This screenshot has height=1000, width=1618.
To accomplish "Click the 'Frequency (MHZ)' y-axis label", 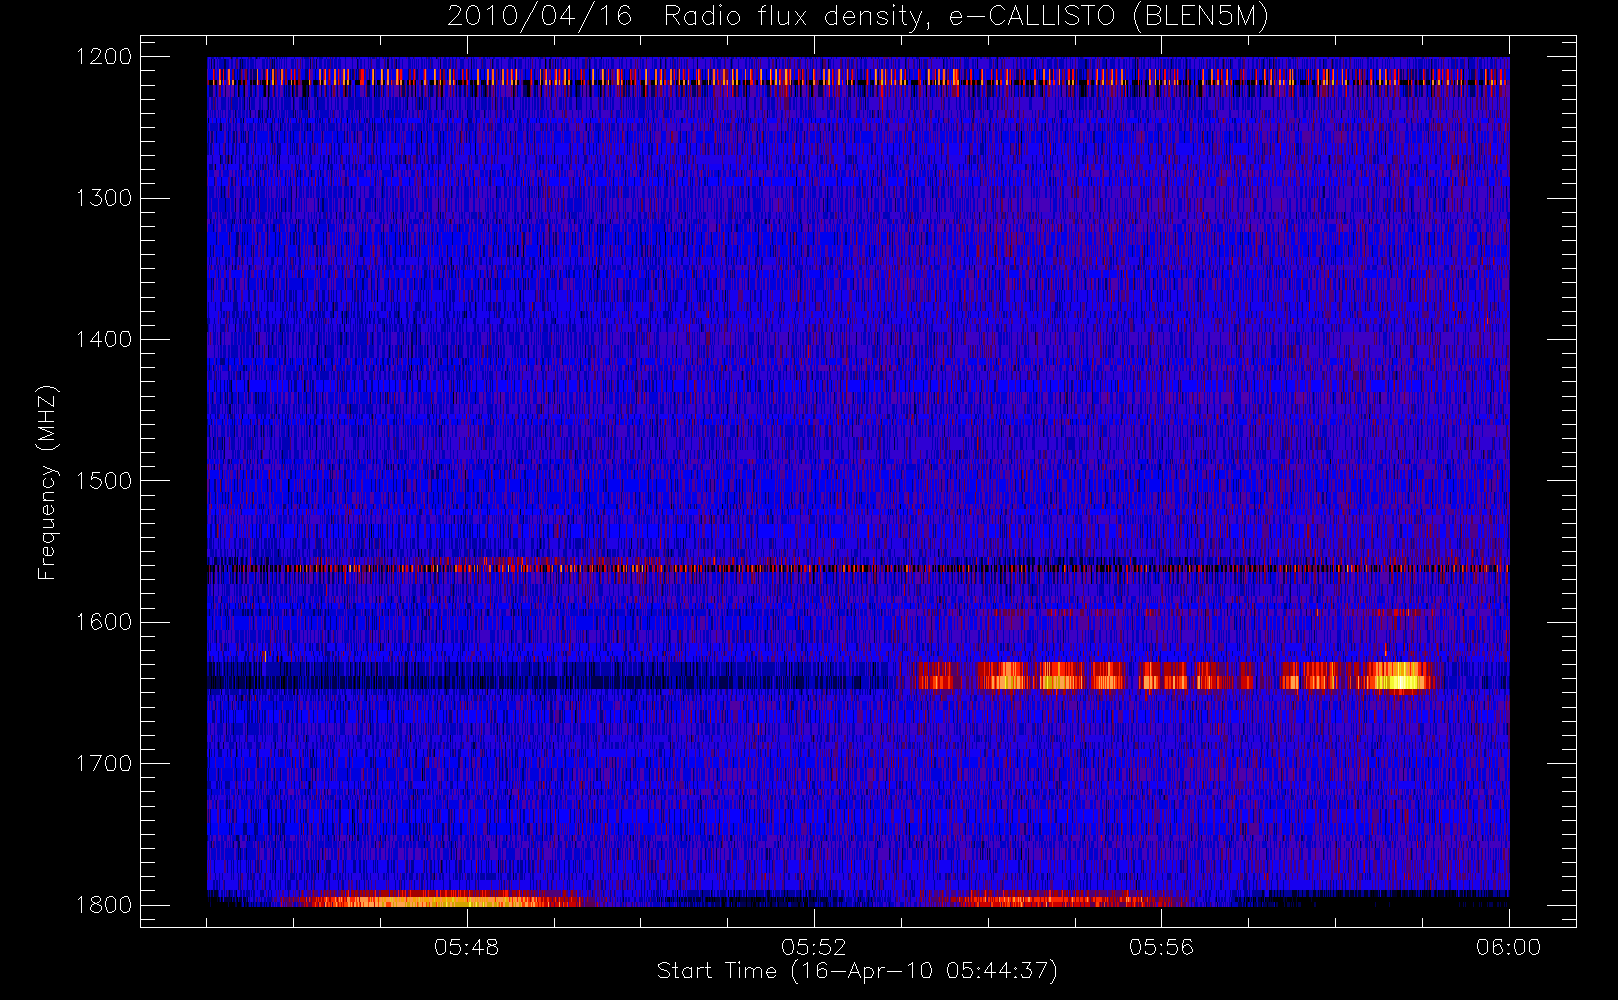I will (x=46, y=482).
